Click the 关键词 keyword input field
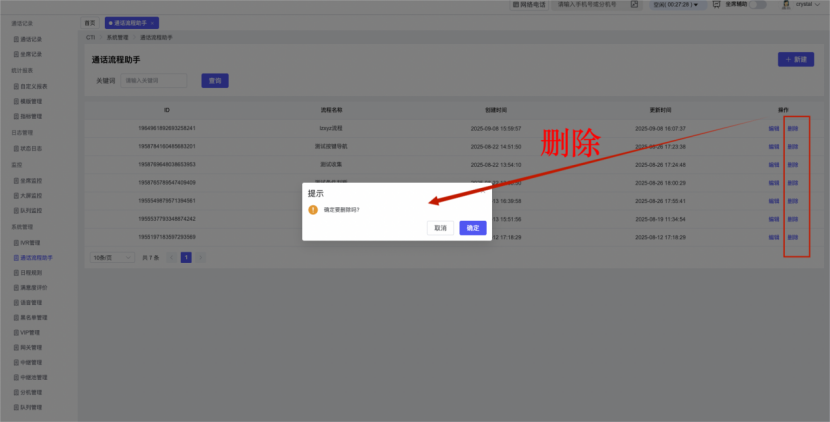Screen dimensions: 830x422 154,80
